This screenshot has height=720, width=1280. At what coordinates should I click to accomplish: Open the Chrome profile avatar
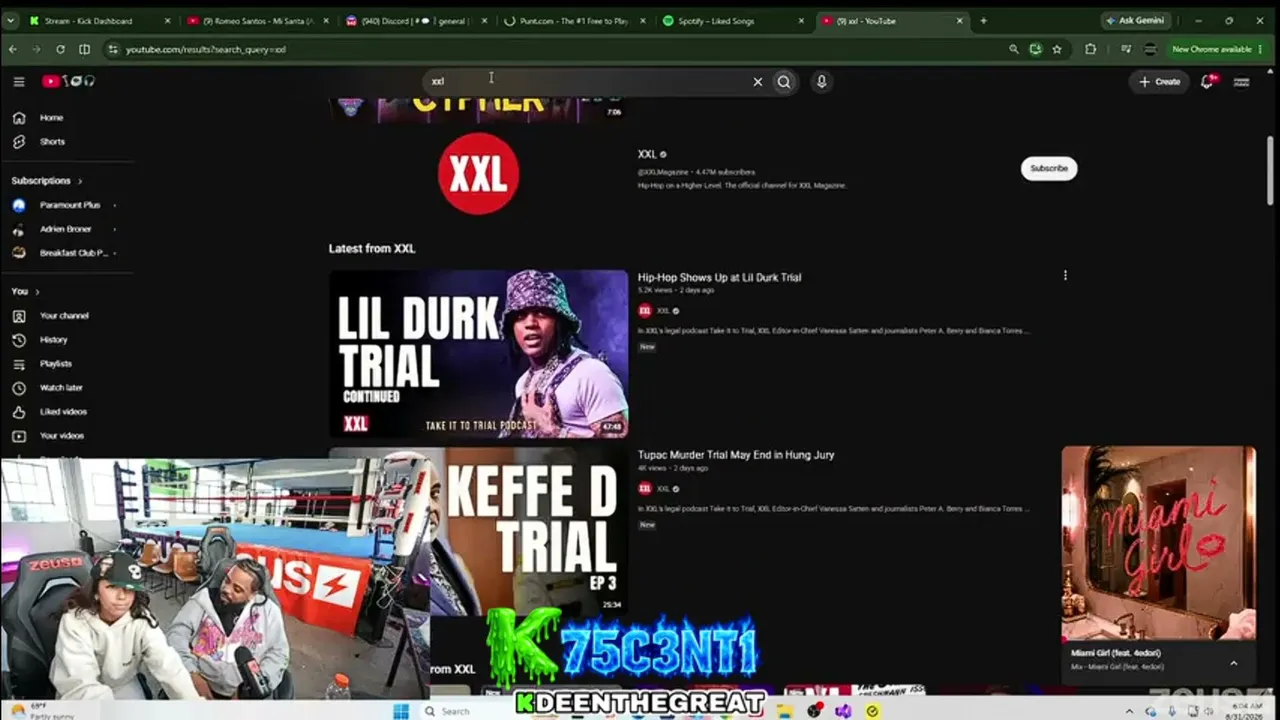(1150, 49)
